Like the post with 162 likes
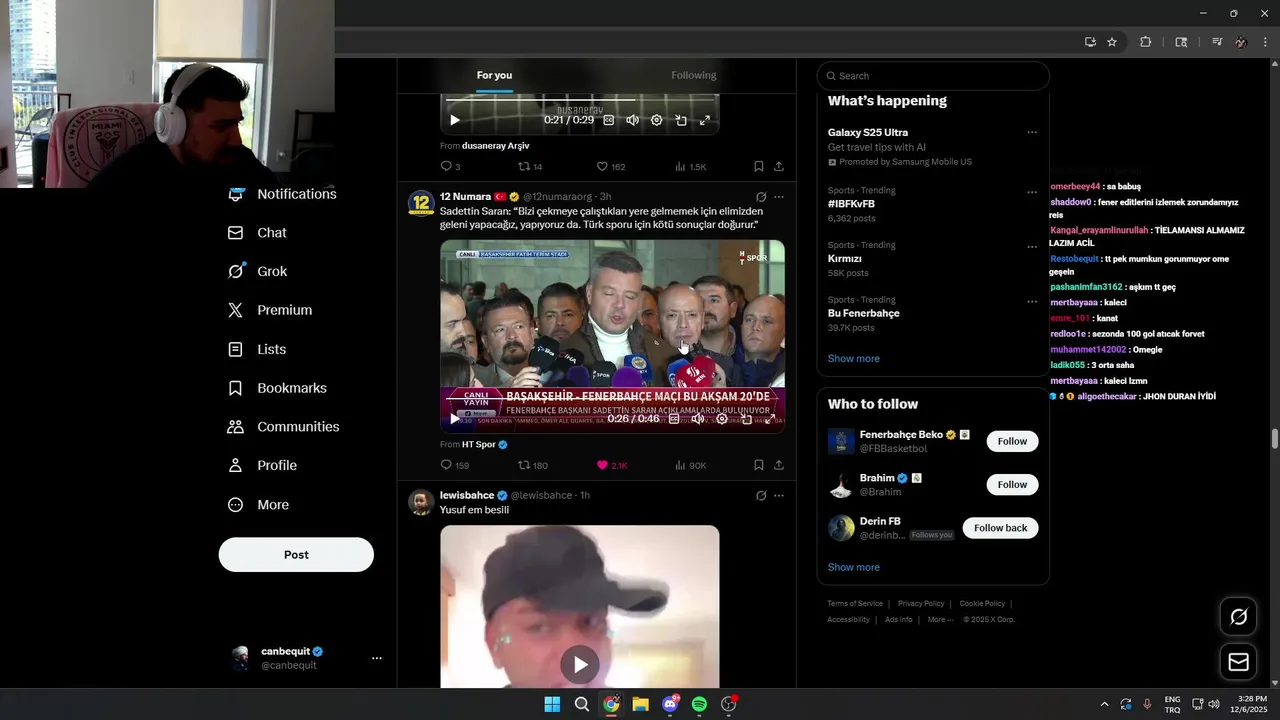Viewport: 1280px width, 720px height. [x=610, y=167]
